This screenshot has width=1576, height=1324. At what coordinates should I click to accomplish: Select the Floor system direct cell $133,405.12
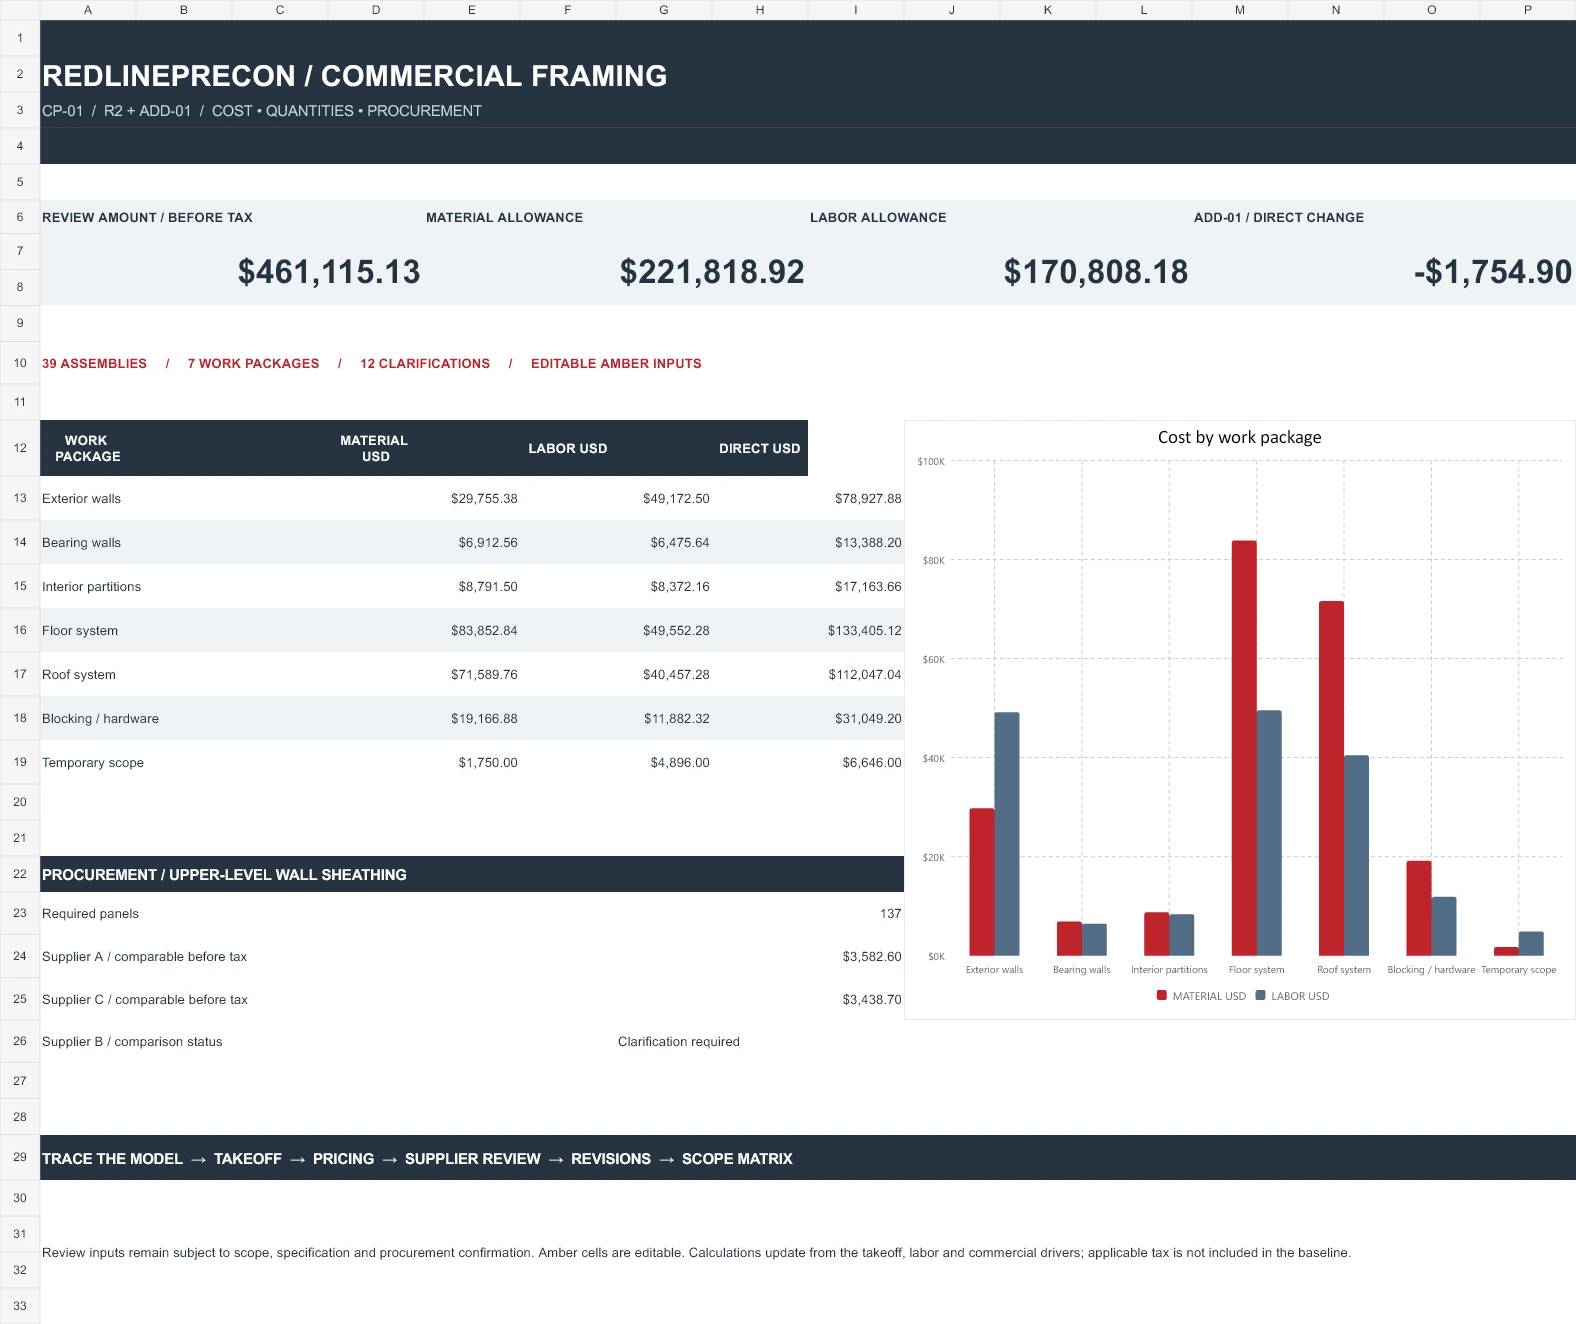[x=864, y=631]
